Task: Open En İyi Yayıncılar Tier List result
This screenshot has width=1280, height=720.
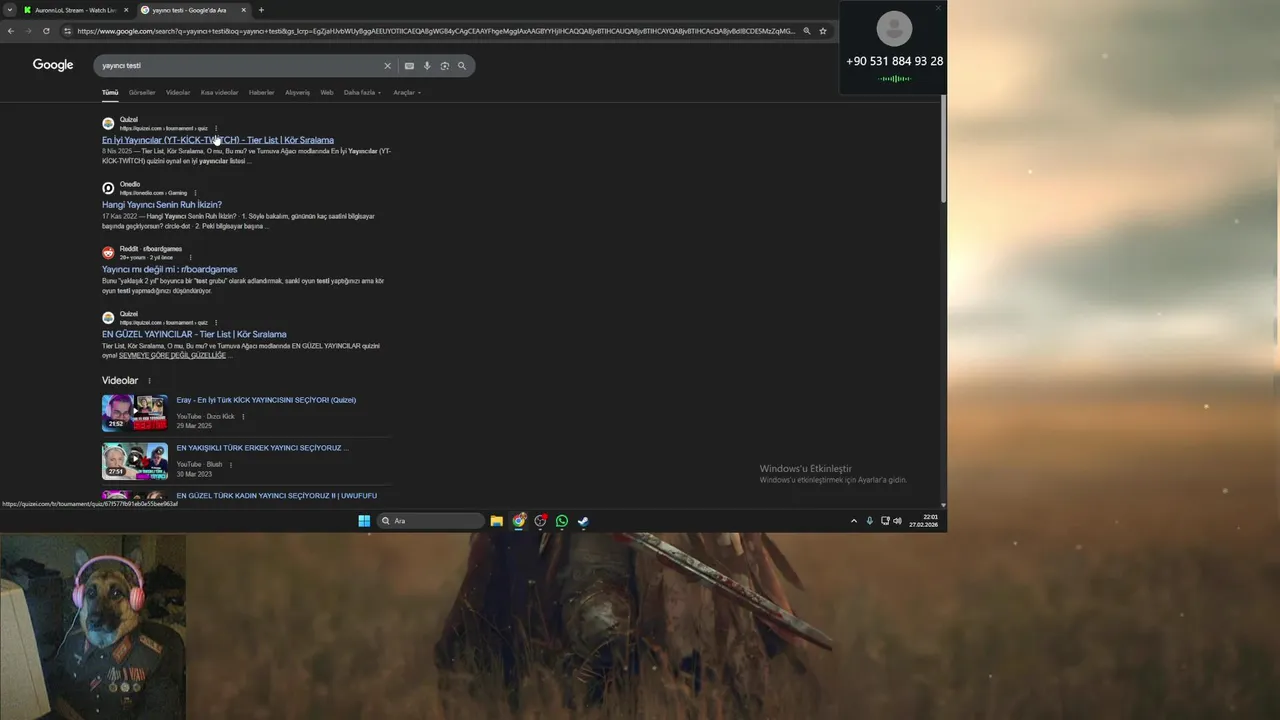Action: [218, 140]
